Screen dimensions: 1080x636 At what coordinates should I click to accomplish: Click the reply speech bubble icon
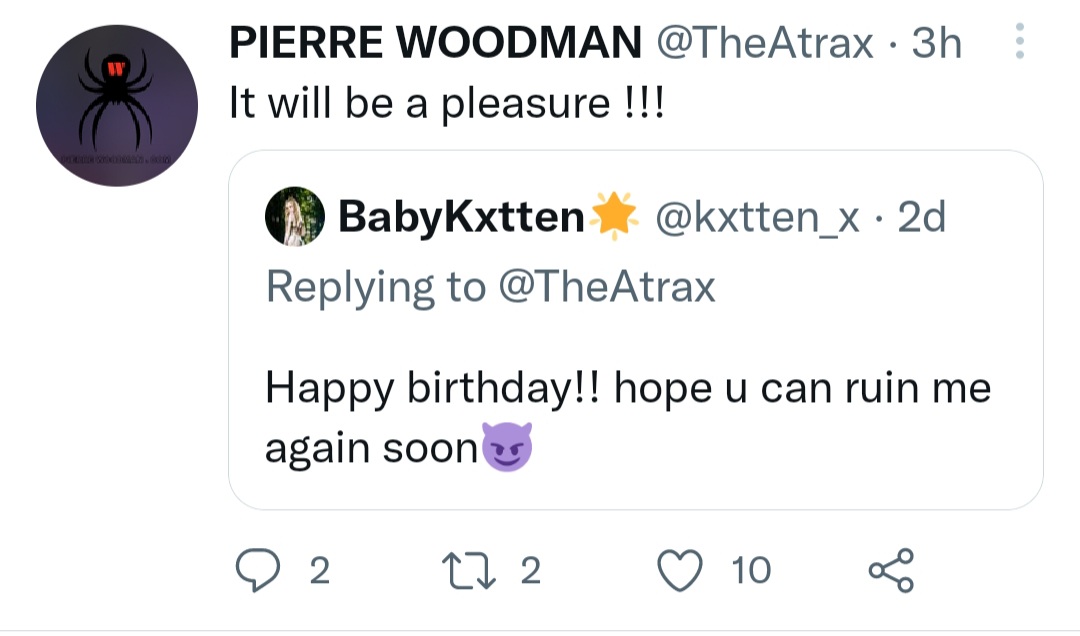click(x=258, y=570)
